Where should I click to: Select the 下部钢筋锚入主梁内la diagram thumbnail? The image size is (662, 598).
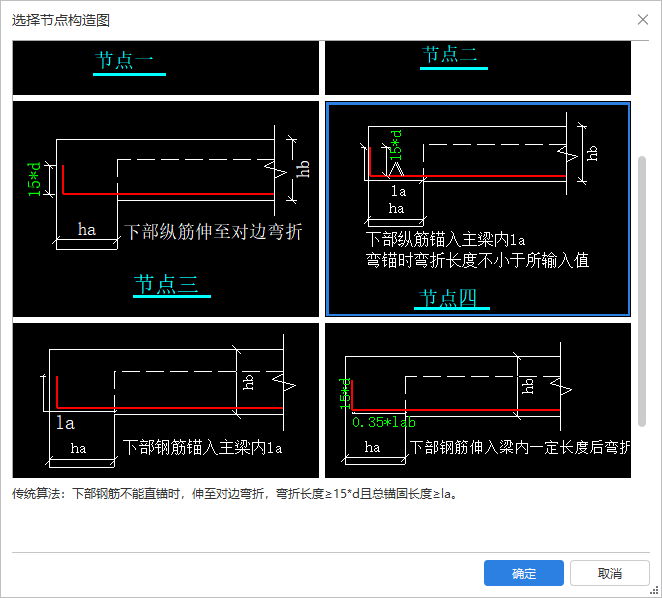pos(166,400)
